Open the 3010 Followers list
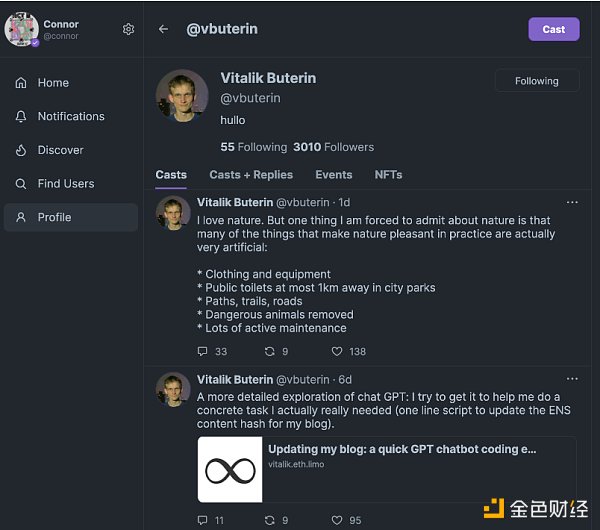The image size is (600, 530). click(333, 147)
